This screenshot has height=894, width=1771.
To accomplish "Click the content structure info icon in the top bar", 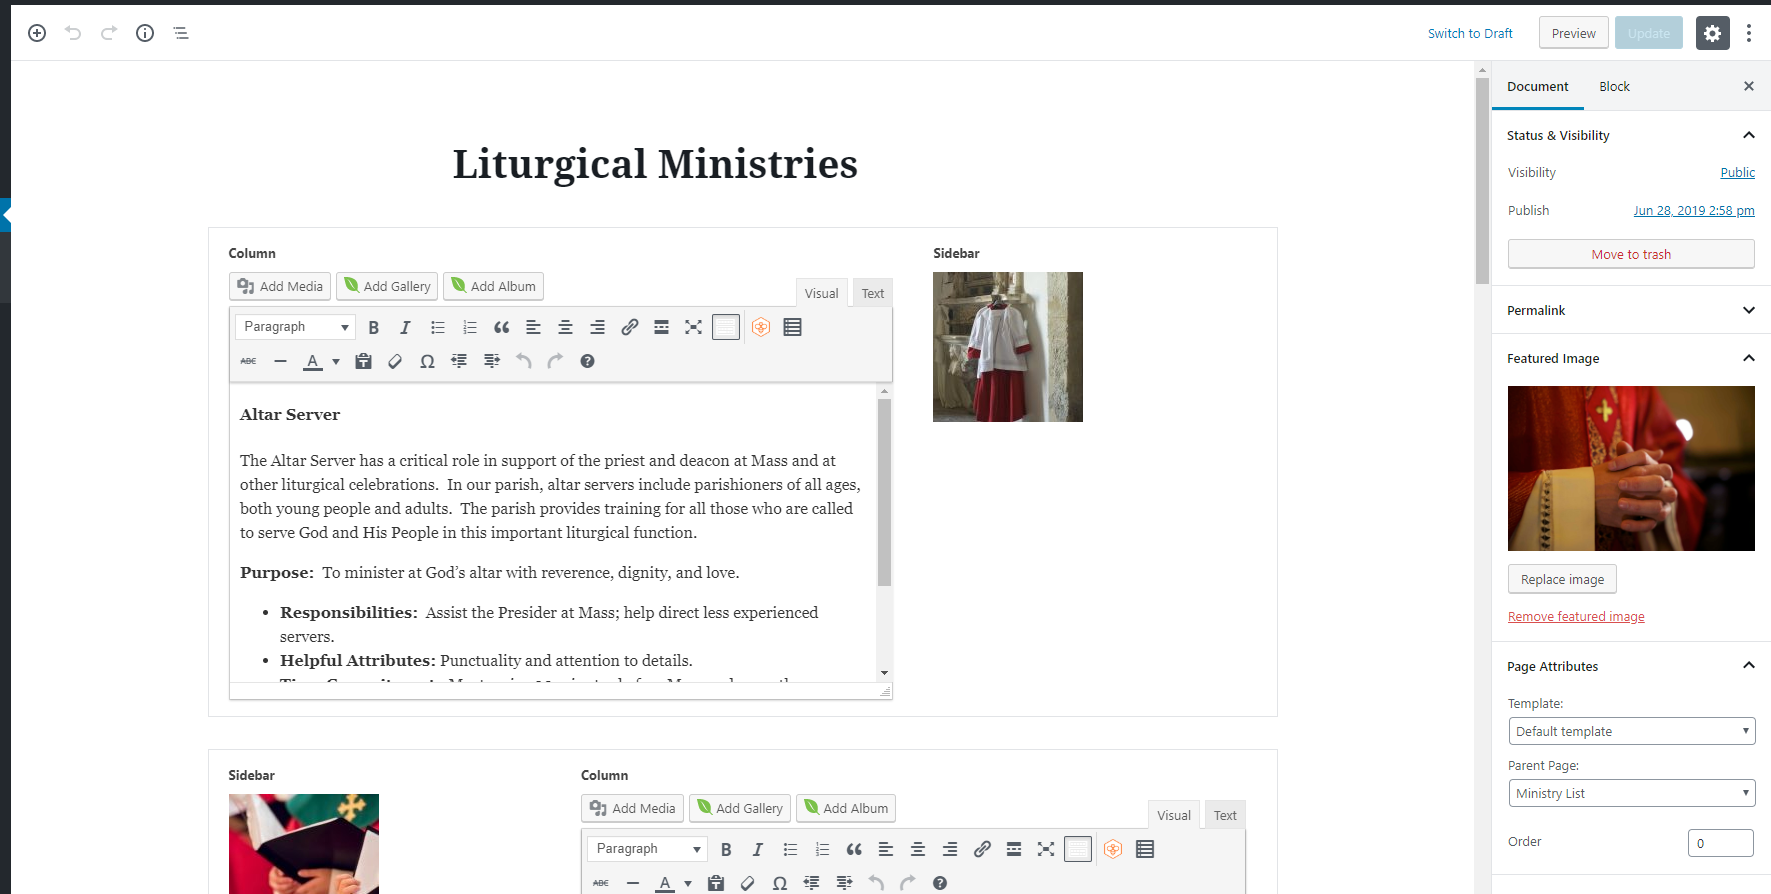I will tap(145, 33).
